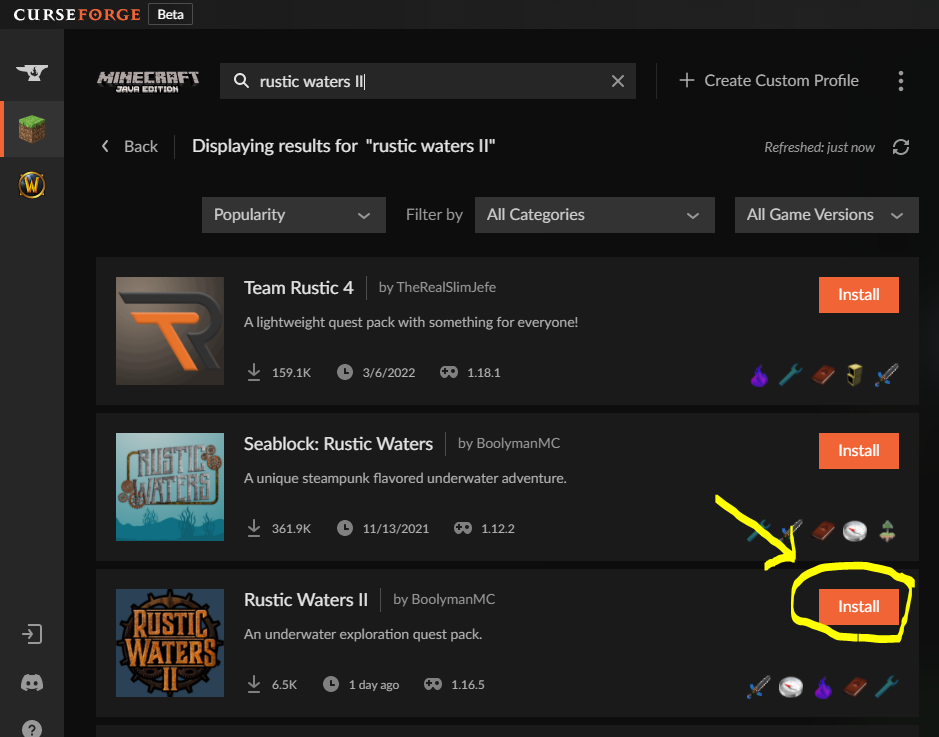Click the Refreshed: just now text
The height and width of the screenshot is (737, 939).
819,147
